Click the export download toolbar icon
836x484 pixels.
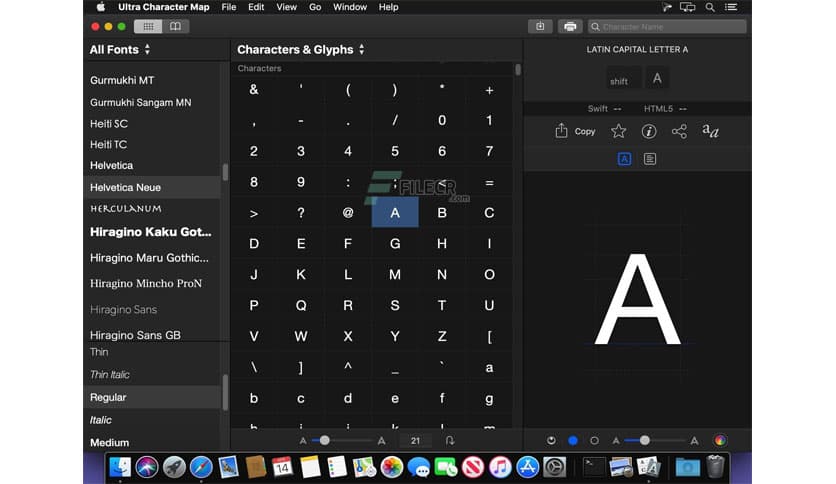(x=540, y=26)
